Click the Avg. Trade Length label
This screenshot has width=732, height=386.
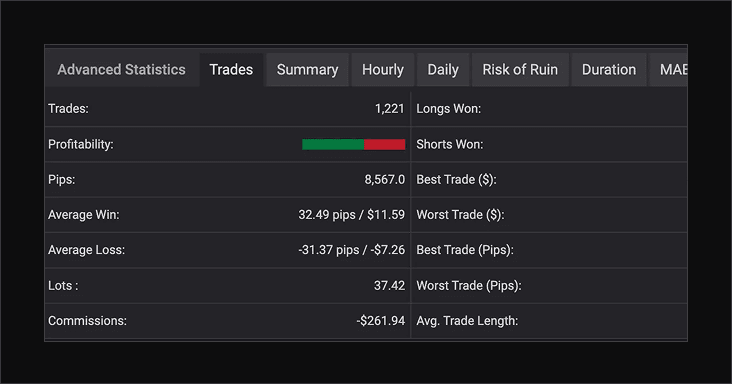click(x=467, y=321)
